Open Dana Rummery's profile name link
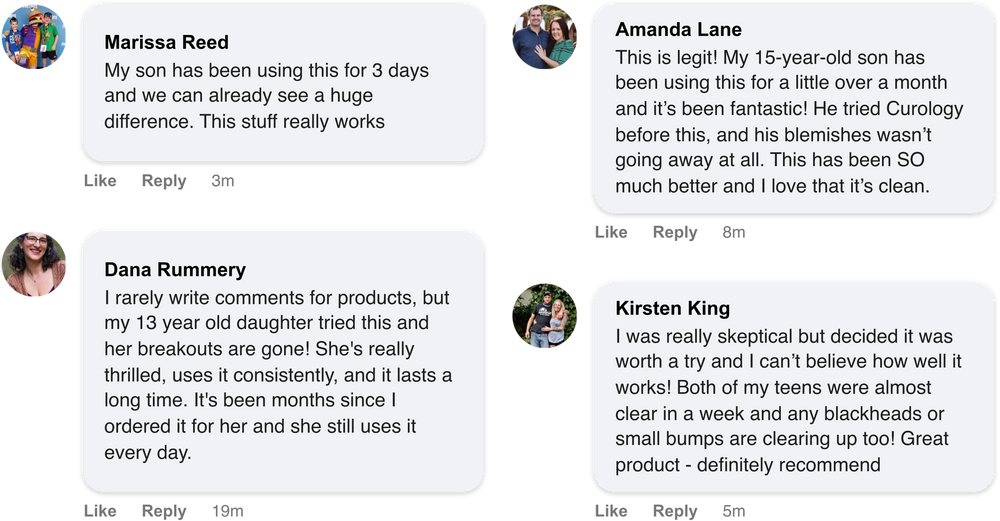This screenshot has height=521, width=1000. 175,270
